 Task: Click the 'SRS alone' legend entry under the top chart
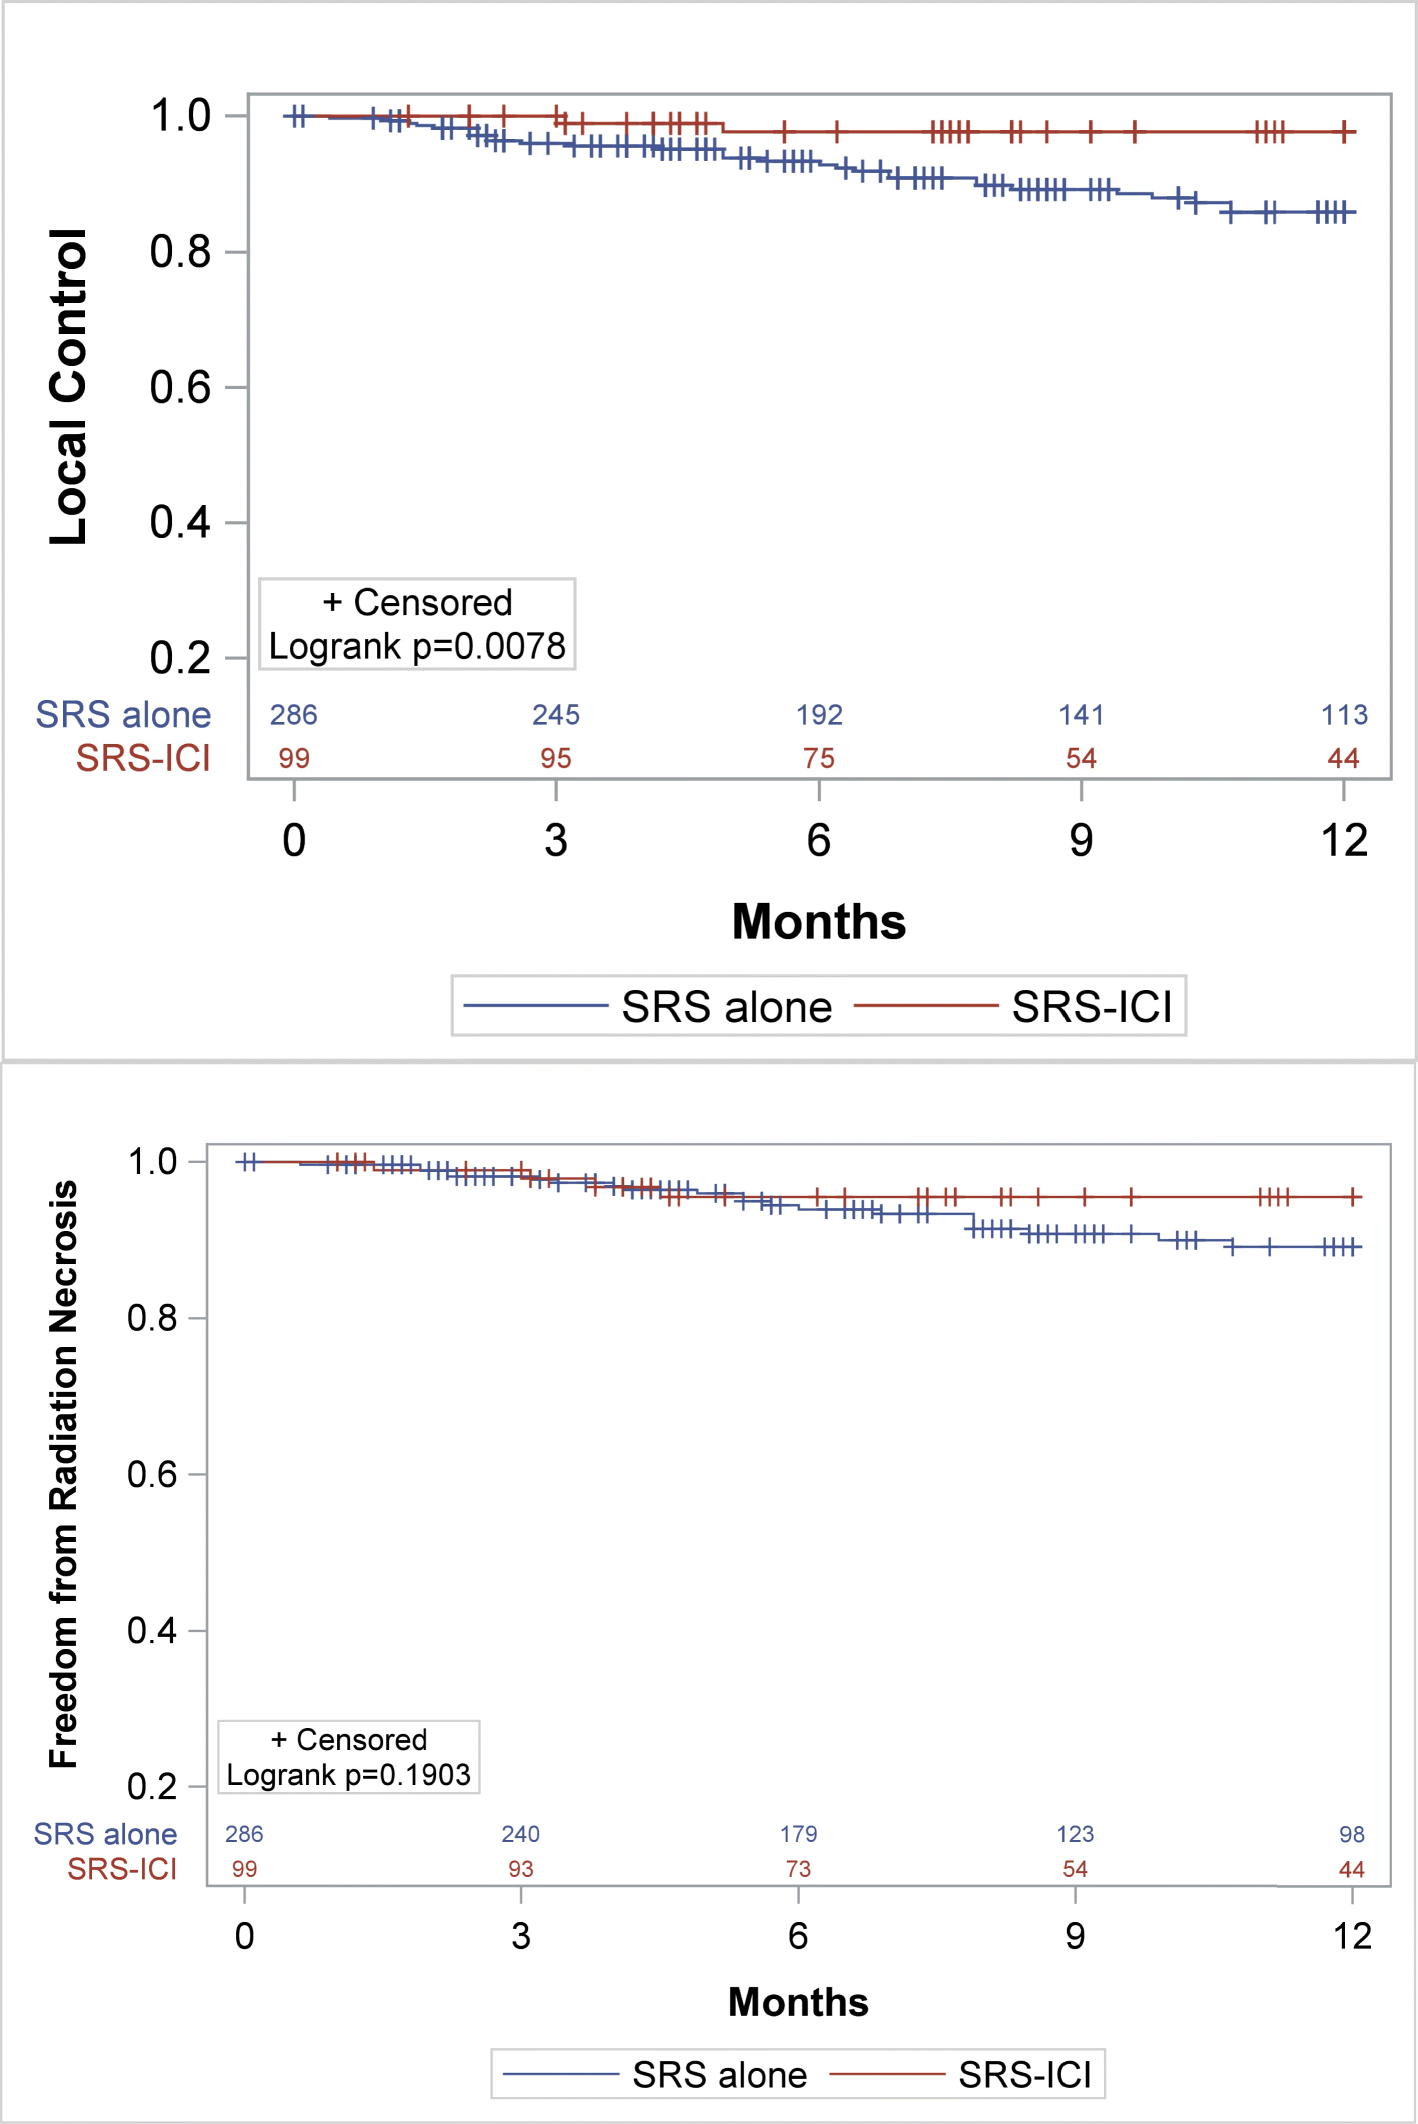[x=727, y=1006]
